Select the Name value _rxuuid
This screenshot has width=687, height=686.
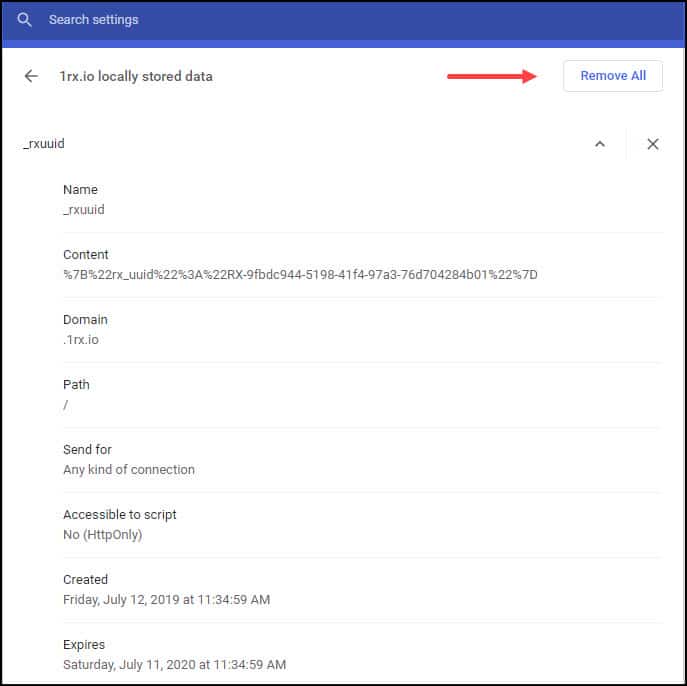(84, 210)
